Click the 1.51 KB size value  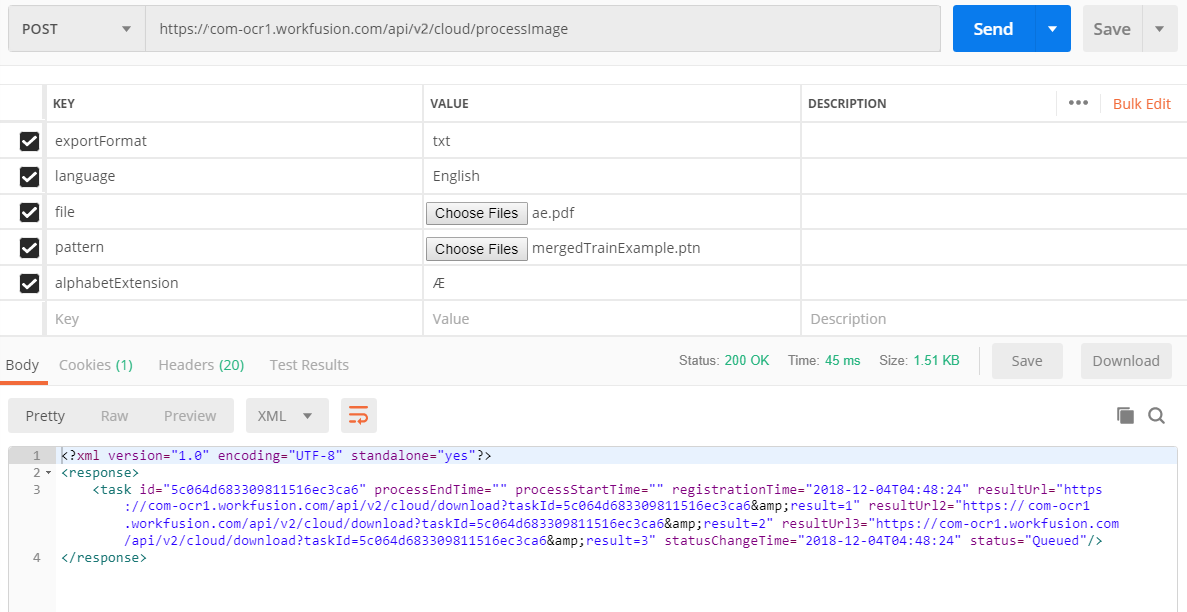click(936, 361)
